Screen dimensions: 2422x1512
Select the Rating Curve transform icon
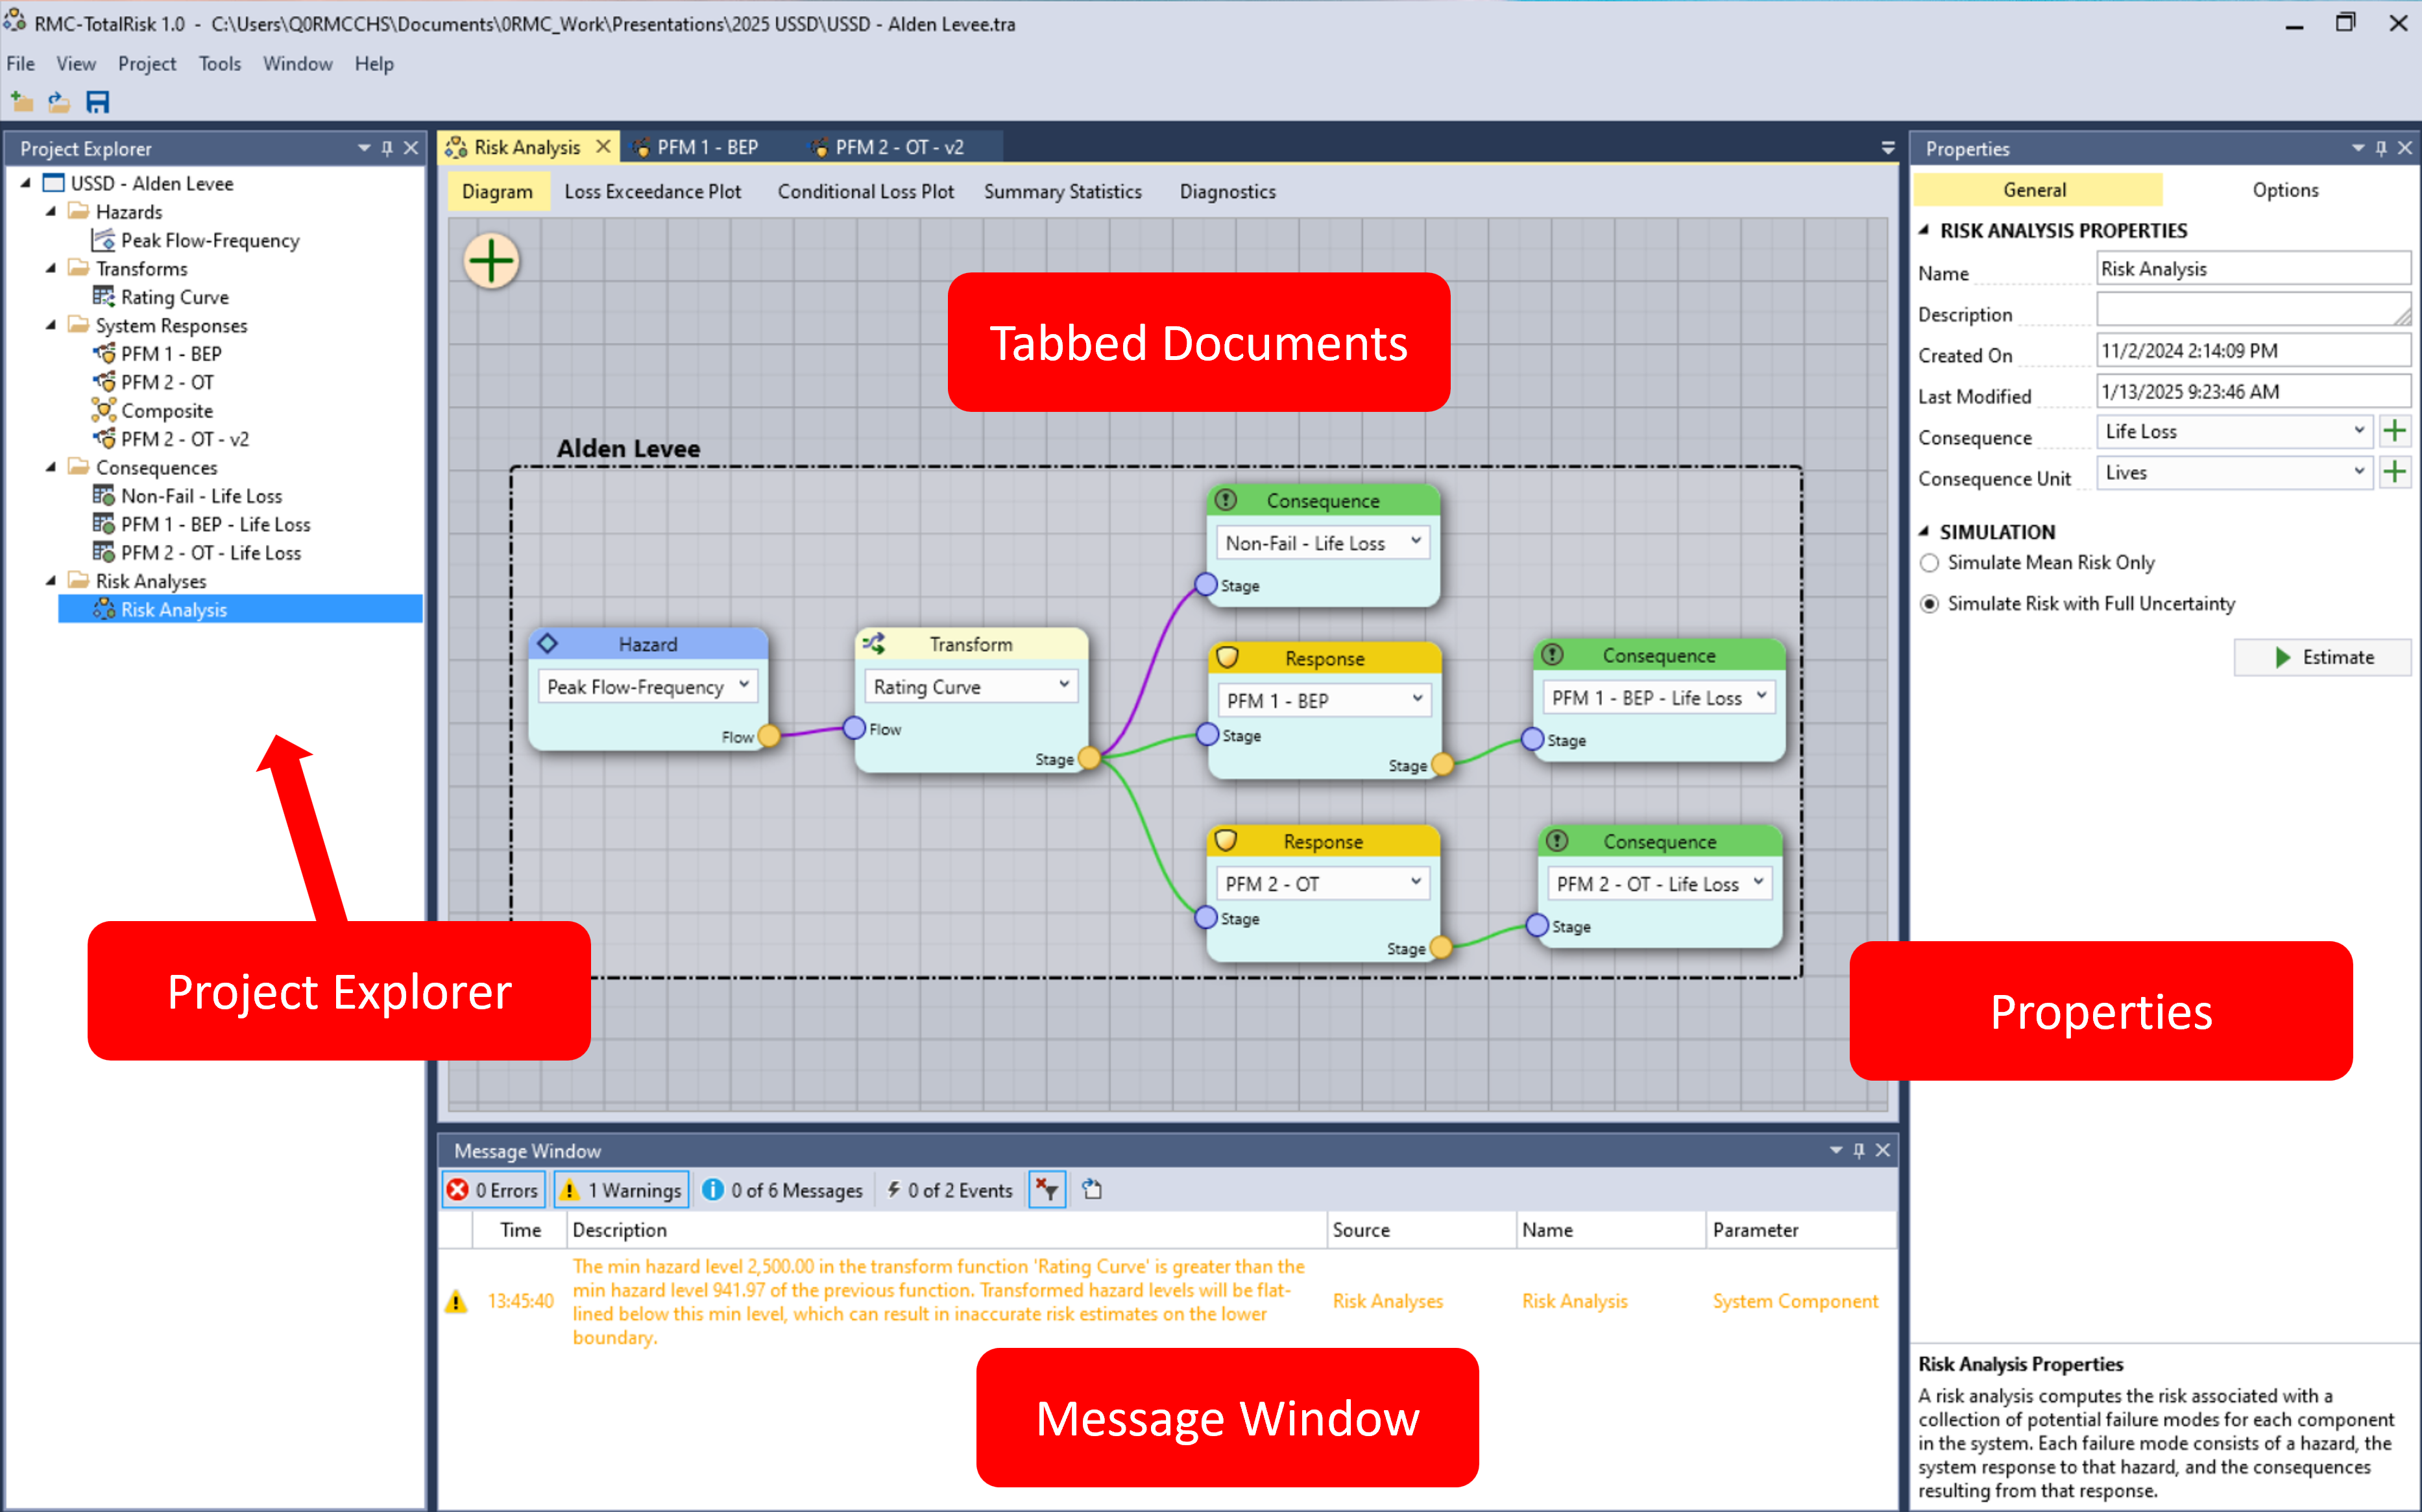104,296
